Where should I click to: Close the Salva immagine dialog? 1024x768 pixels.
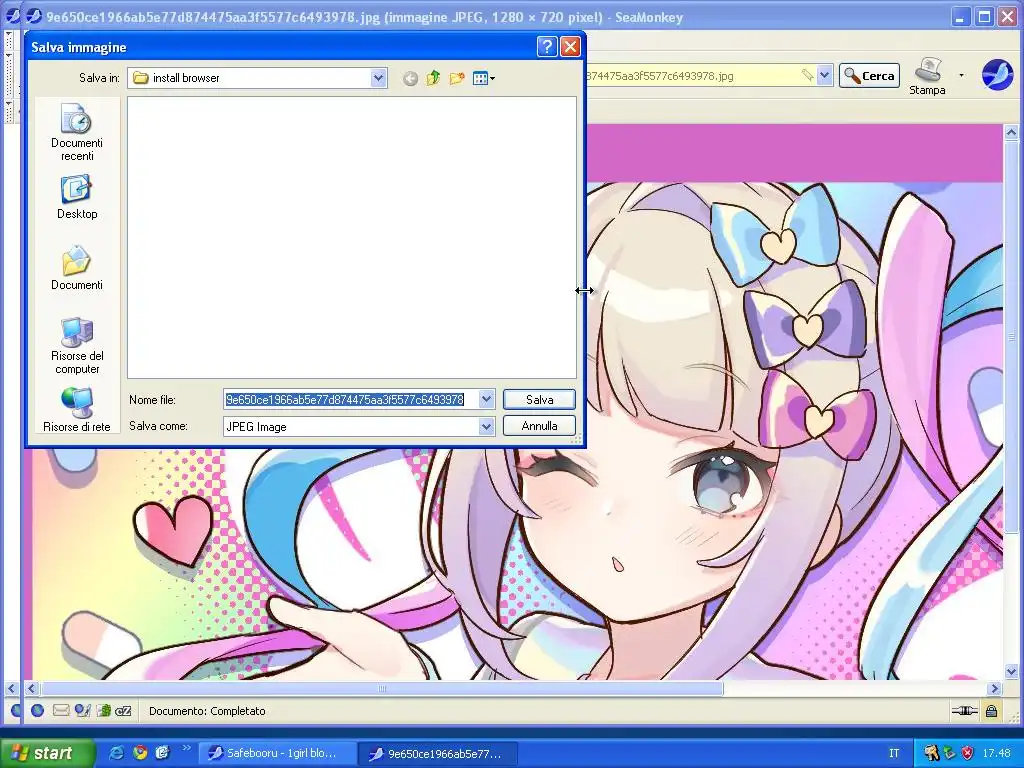[570, 46]
